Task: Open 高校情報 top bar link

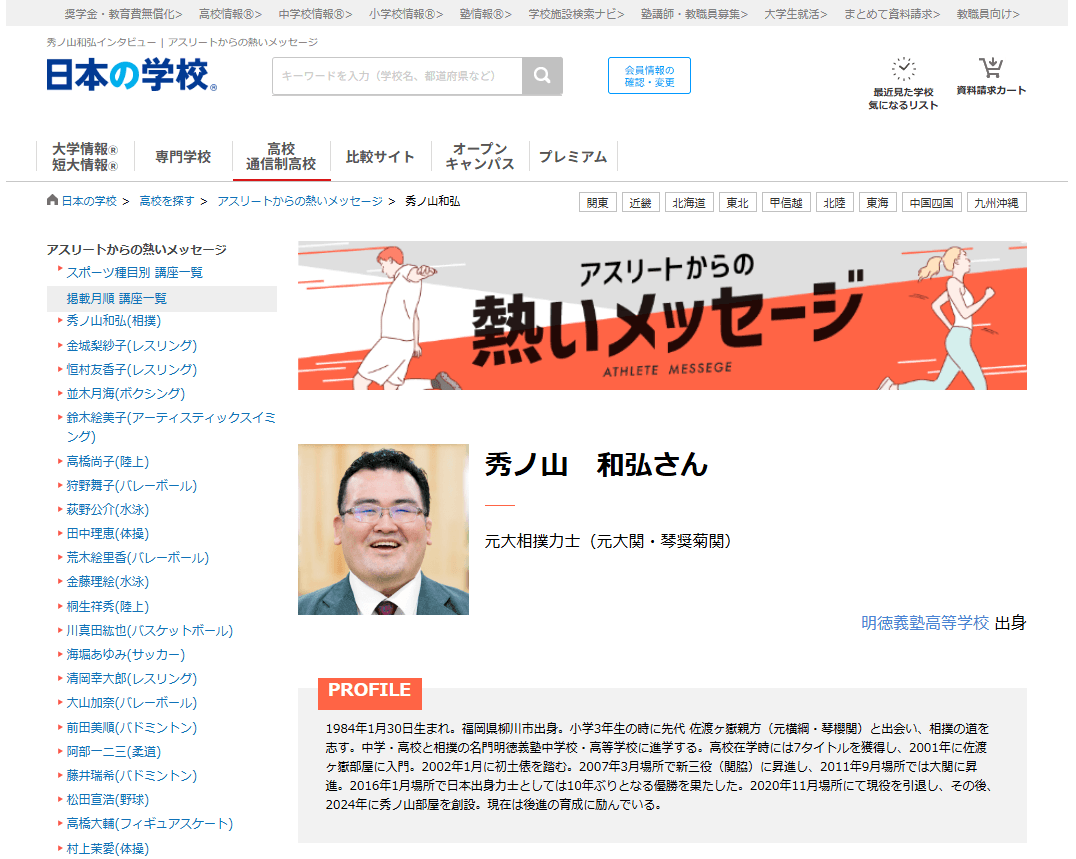Action: (231, 14)
